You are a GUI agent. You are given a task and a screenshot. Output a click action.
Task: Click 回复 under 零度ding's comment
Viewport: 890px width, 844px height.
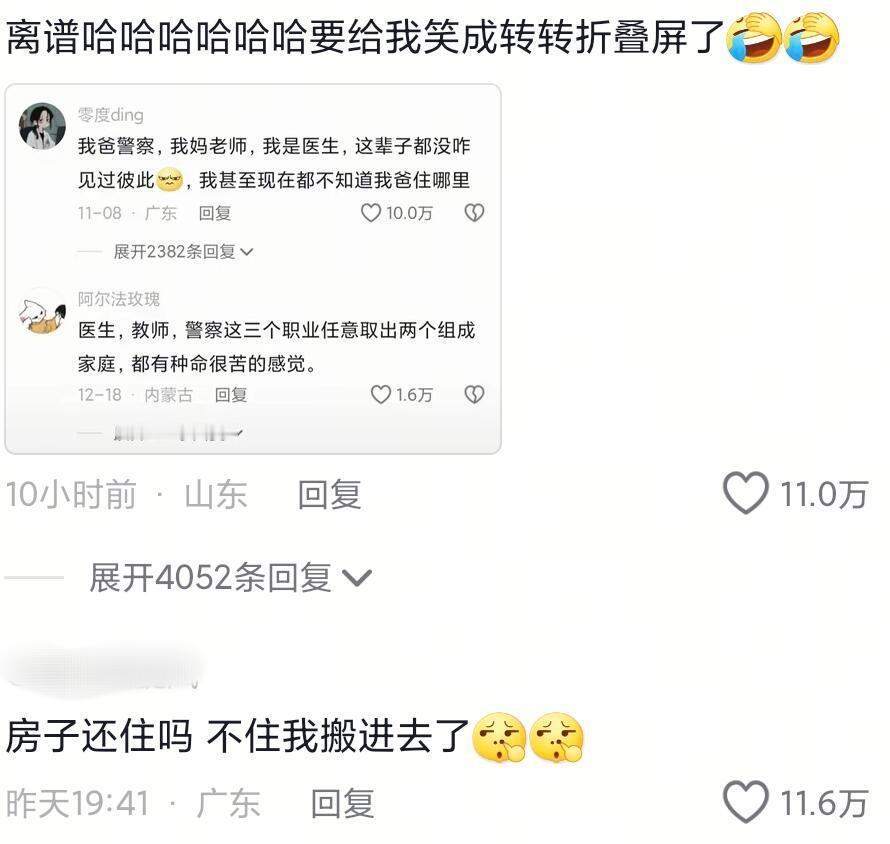pyautogui.click(x=215, y=213)
